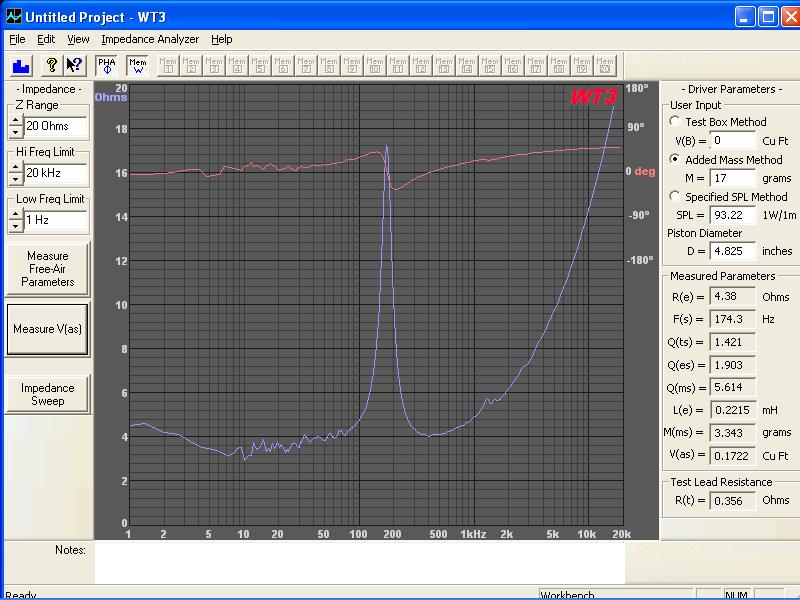Select memory slot Mem 2
This screenshot has height=600, width=800.
(x=191, y=66)
